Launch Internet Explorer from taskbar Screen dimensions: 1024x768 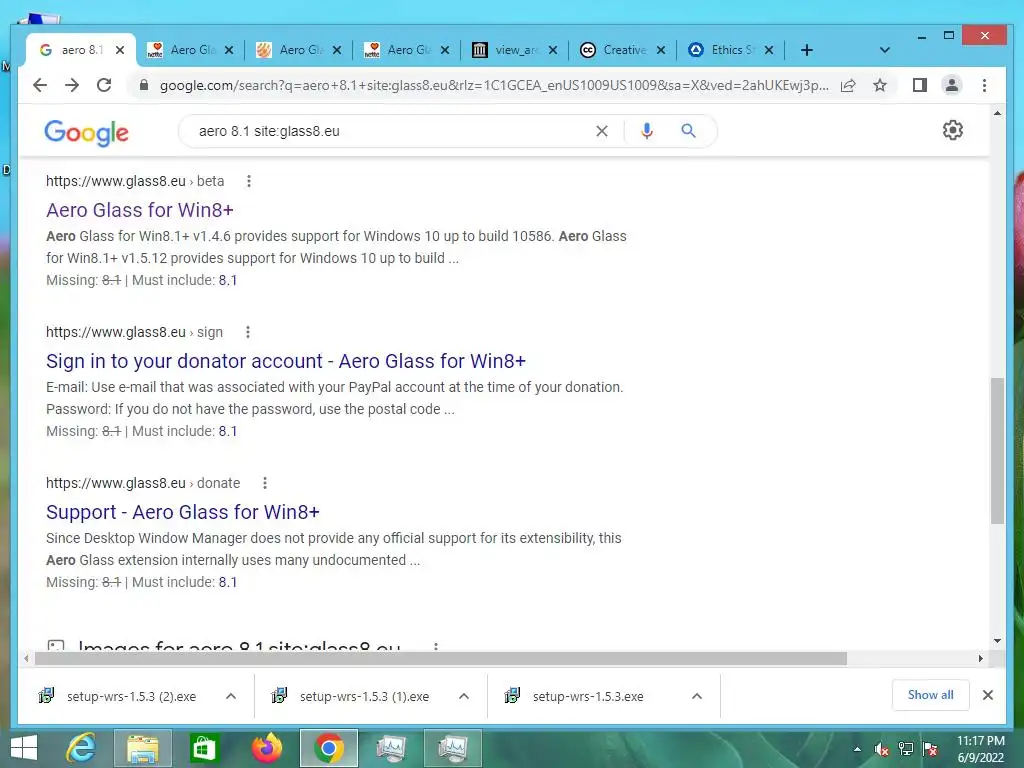[81, 748]
